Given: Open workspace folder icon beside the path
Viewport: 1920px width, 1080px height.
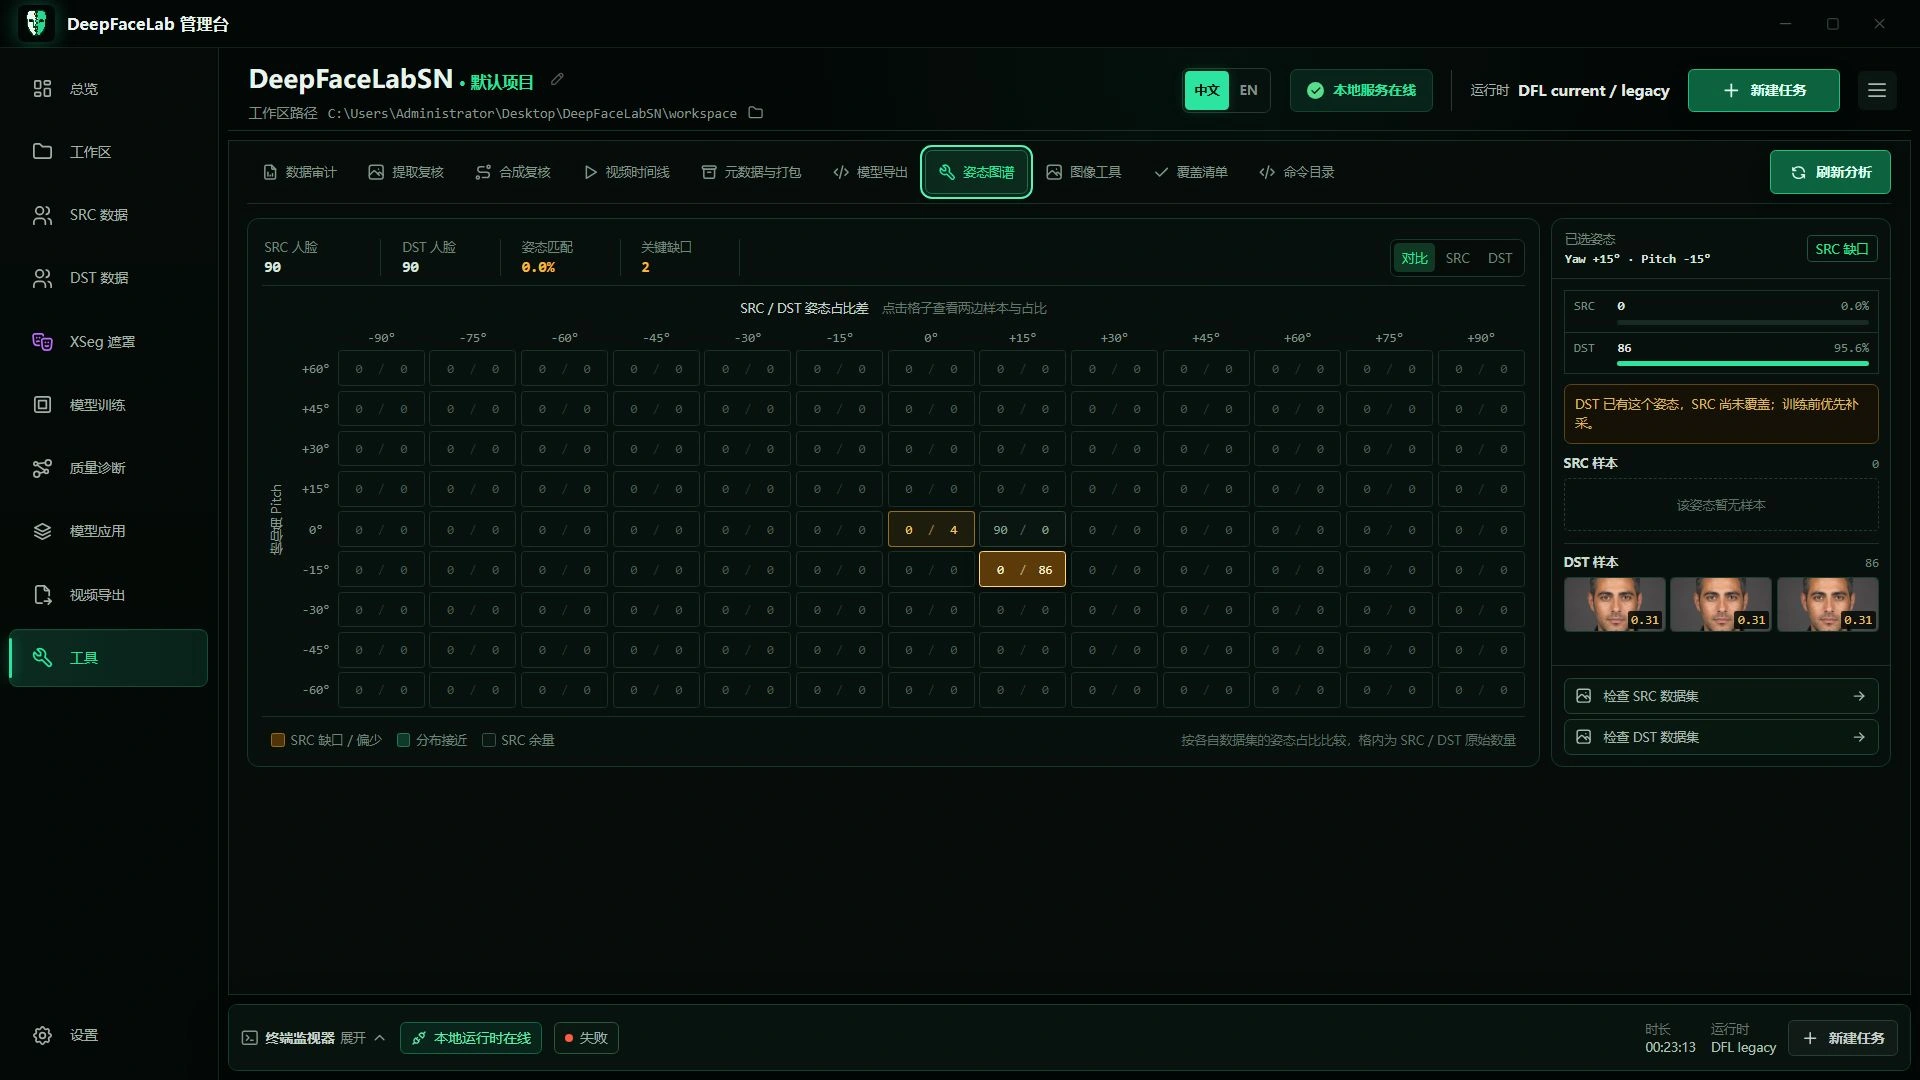Looking at the screenshot, I should tap(756, 113).
